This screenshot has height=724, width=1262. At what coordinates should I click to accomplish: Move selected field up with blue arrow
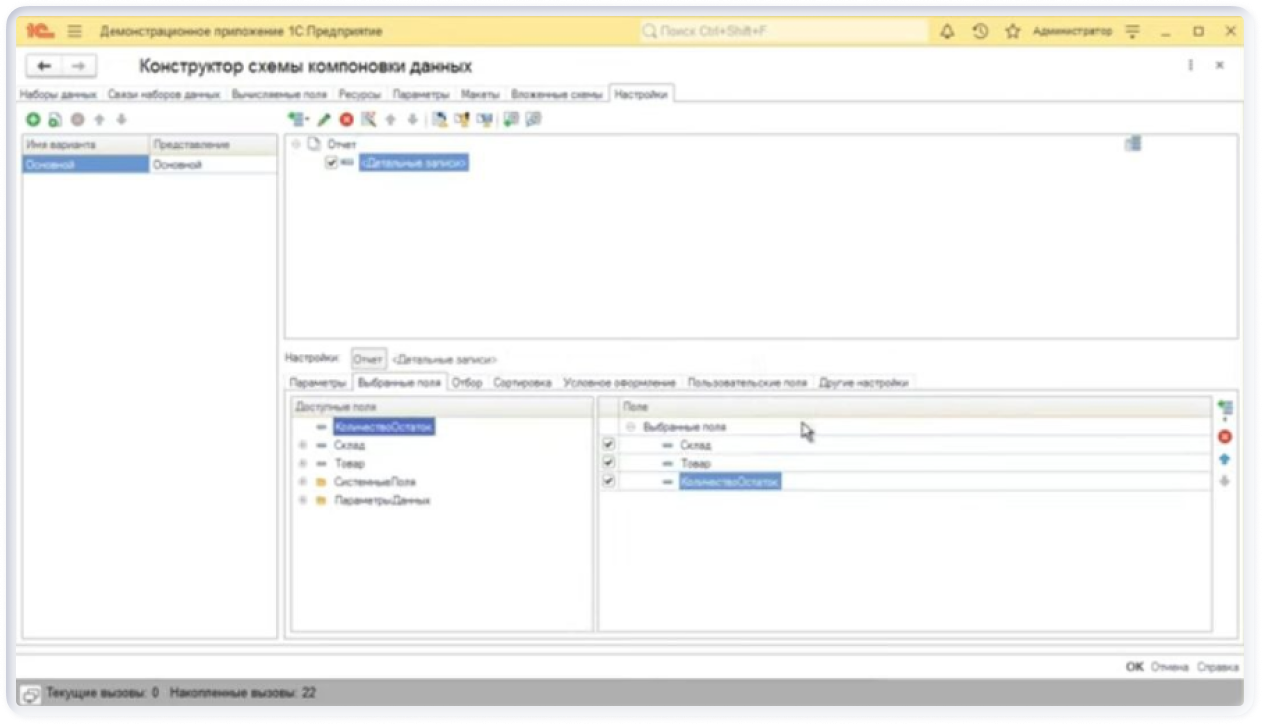point(1224,460)
